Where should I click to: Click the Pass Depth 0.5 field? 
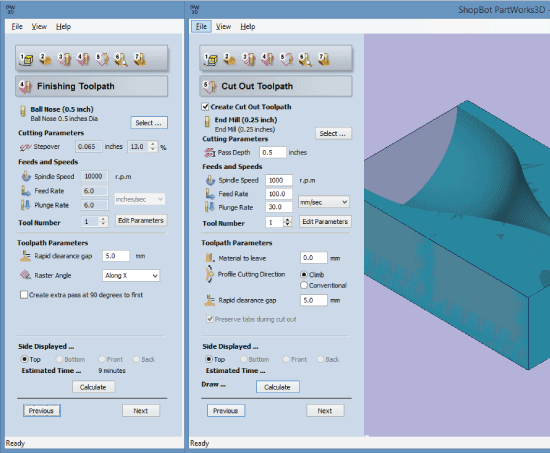273,152
